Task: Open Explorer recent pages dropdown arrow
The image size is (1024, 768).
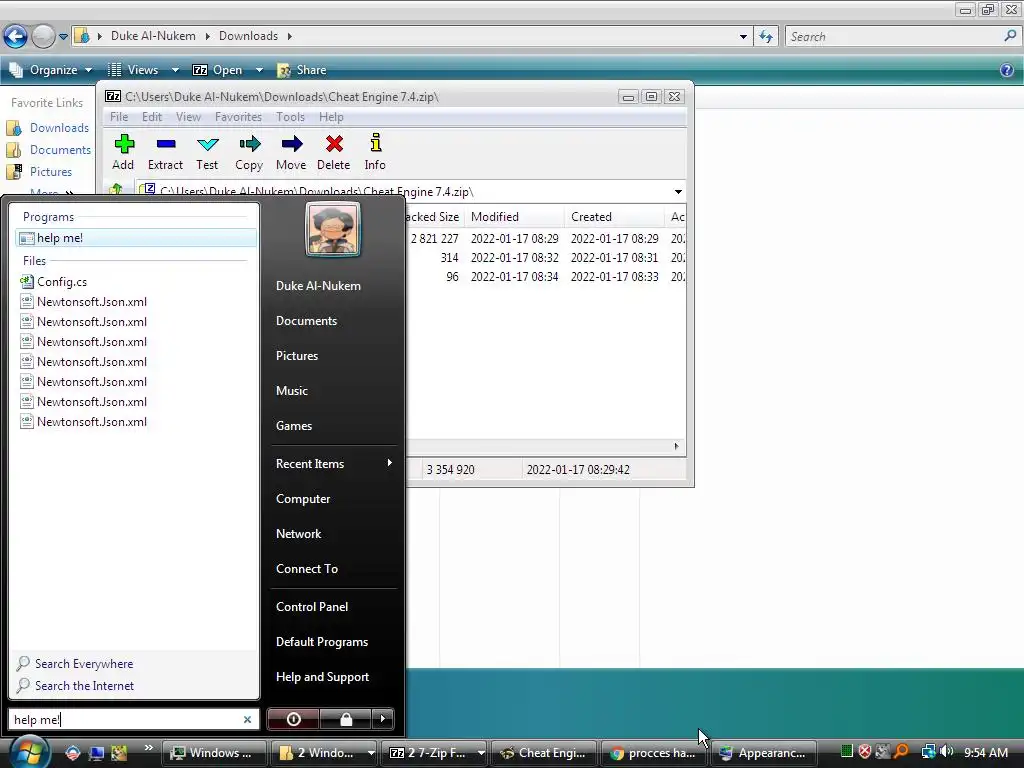Action: [63, 37]
